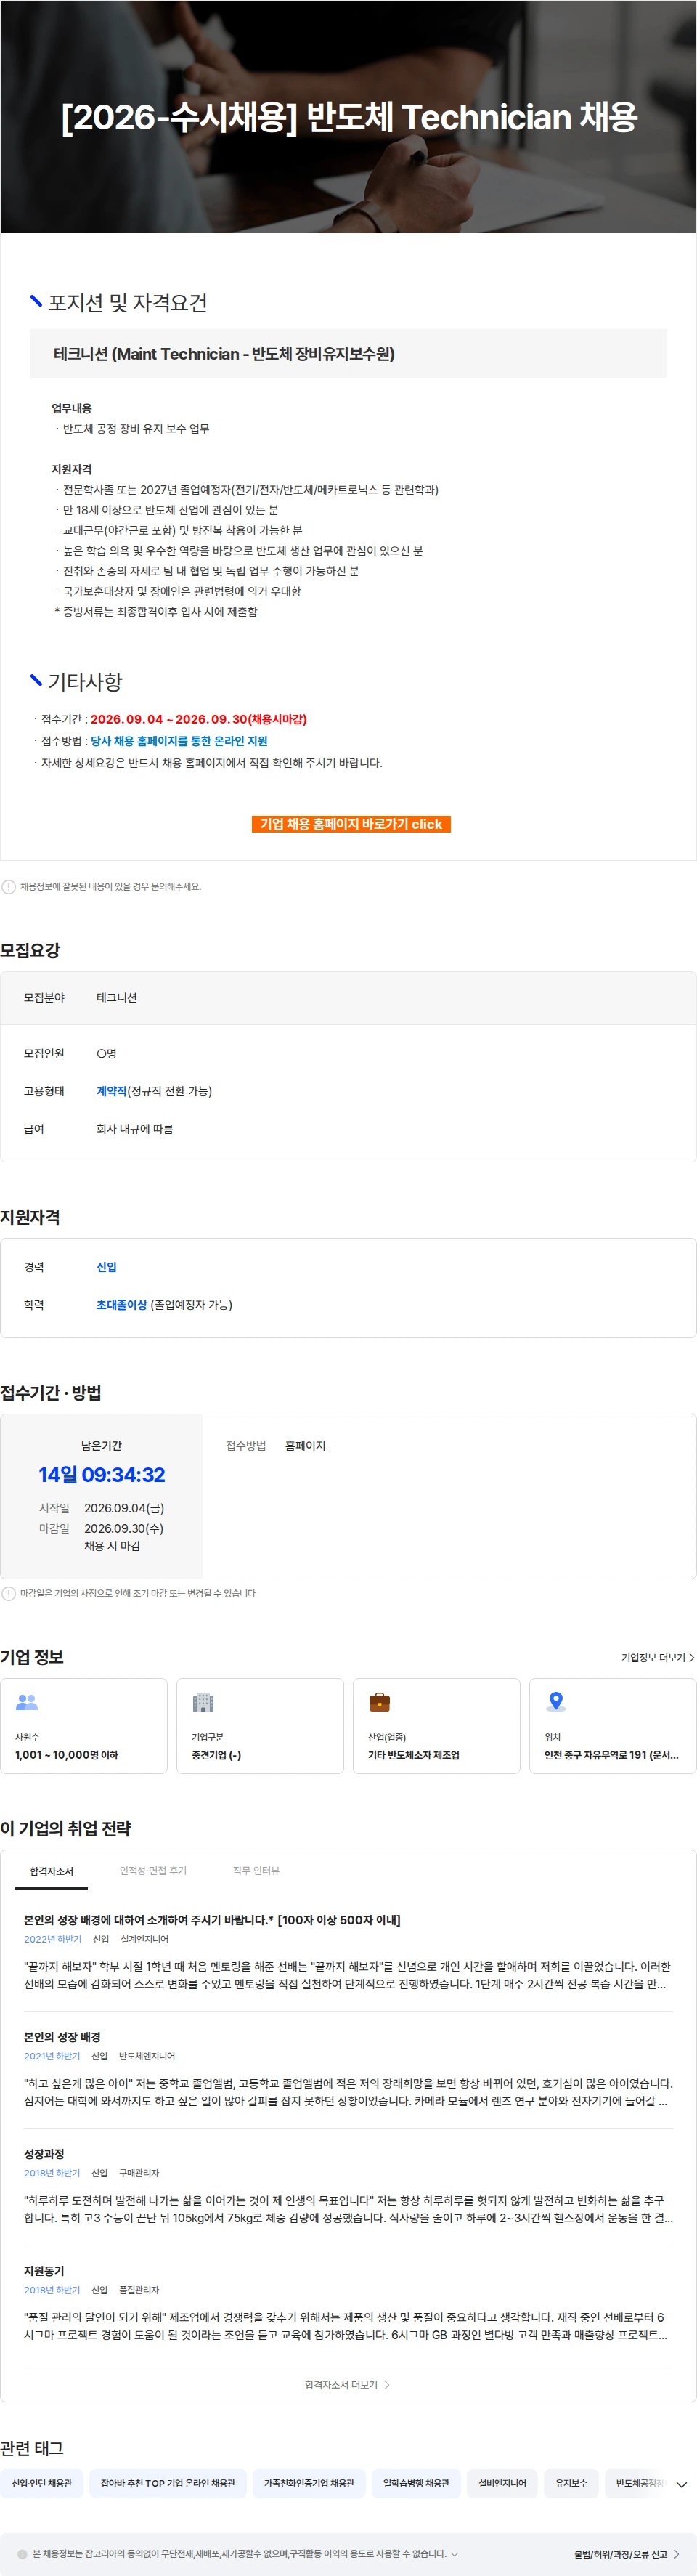Click the 기업구분 building icon
Screen dimensions: 697x2576
[203, 1702]
